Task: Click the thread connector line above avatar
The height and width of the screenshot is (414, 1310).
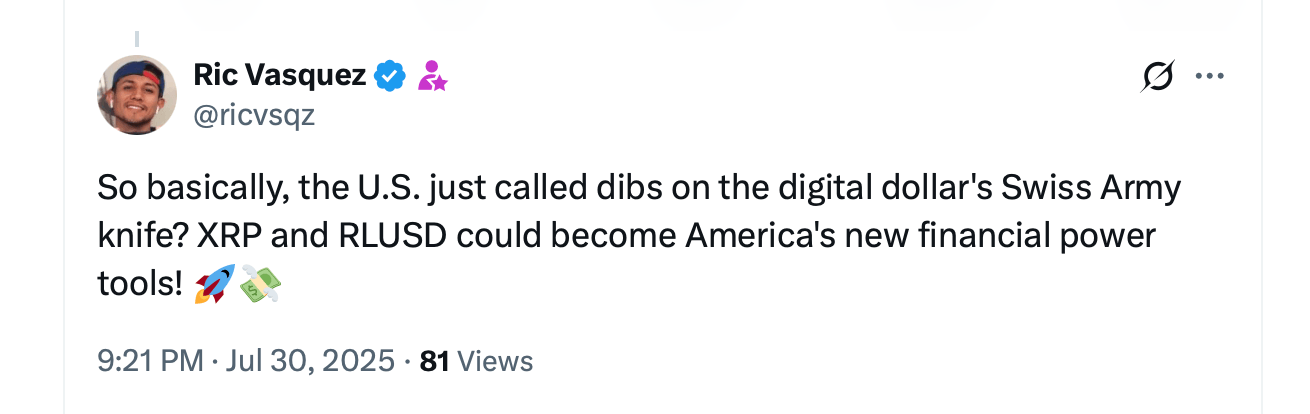Action: (x=136, y=40)
